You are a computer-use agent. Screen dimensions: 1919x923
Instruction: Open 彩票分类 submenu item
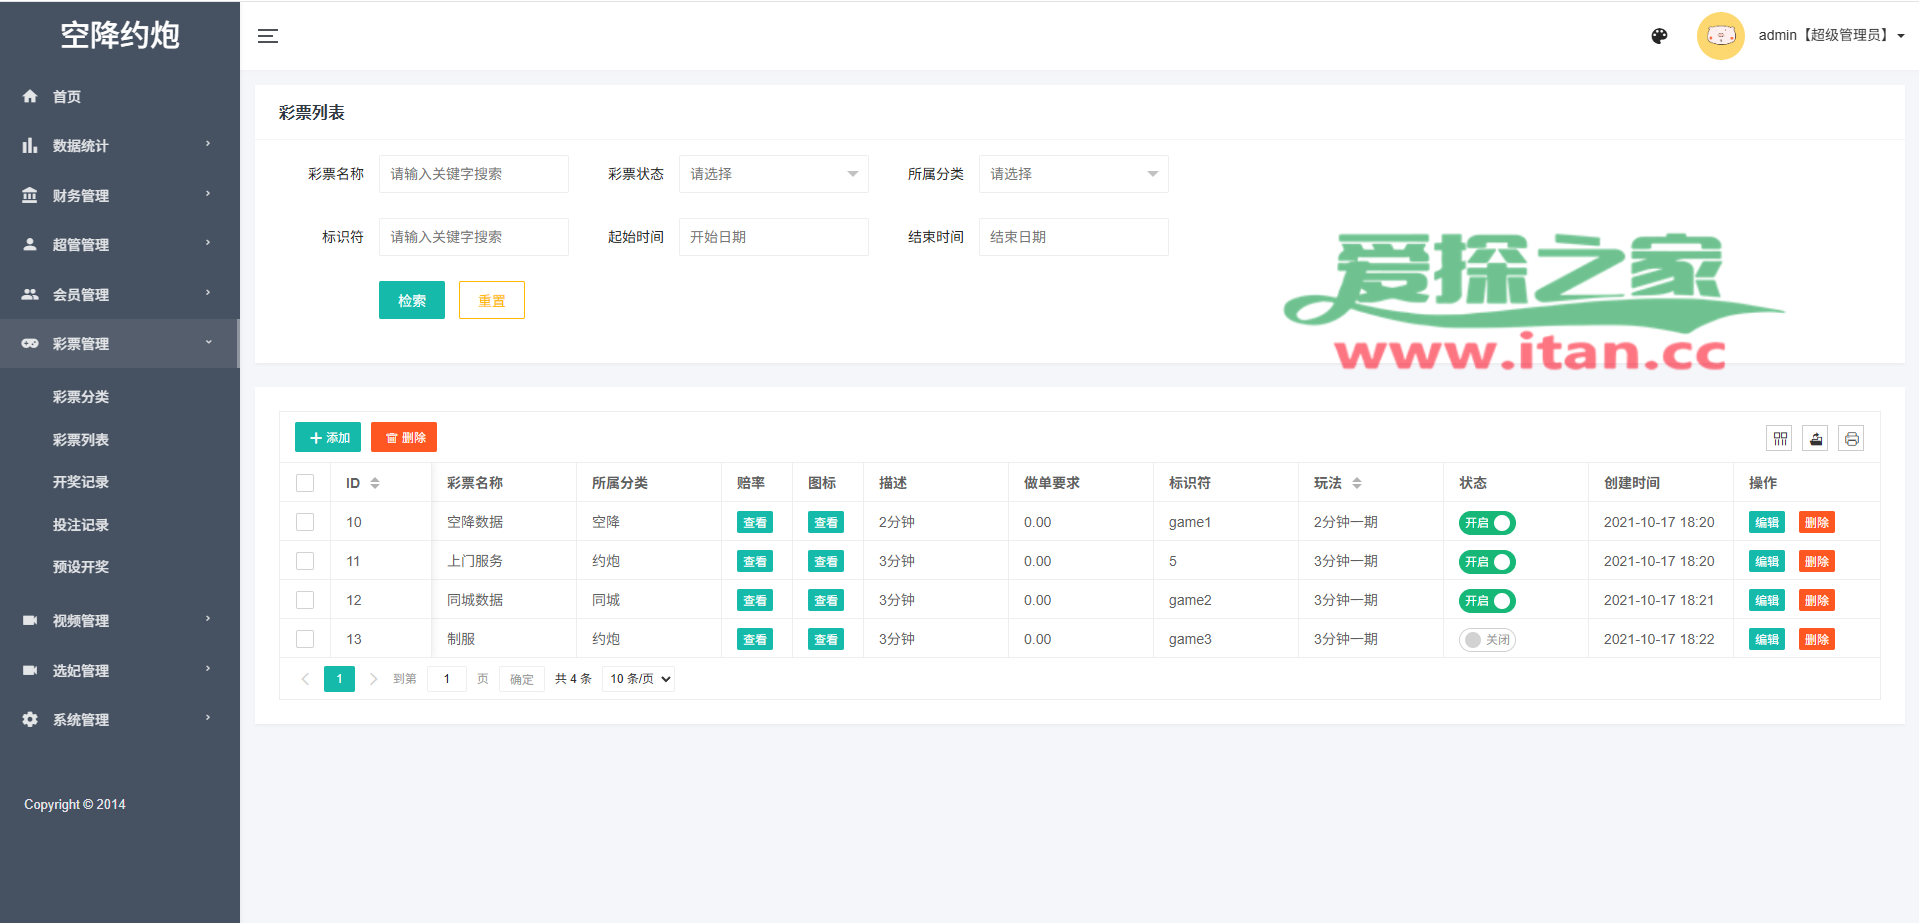point(81,397)
